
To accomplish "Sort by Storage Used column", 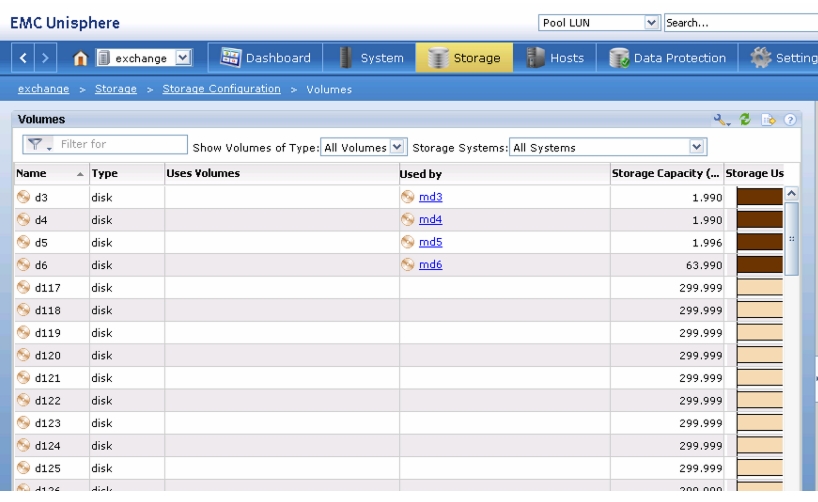I will pyautogui.click(x=755, y=173).
